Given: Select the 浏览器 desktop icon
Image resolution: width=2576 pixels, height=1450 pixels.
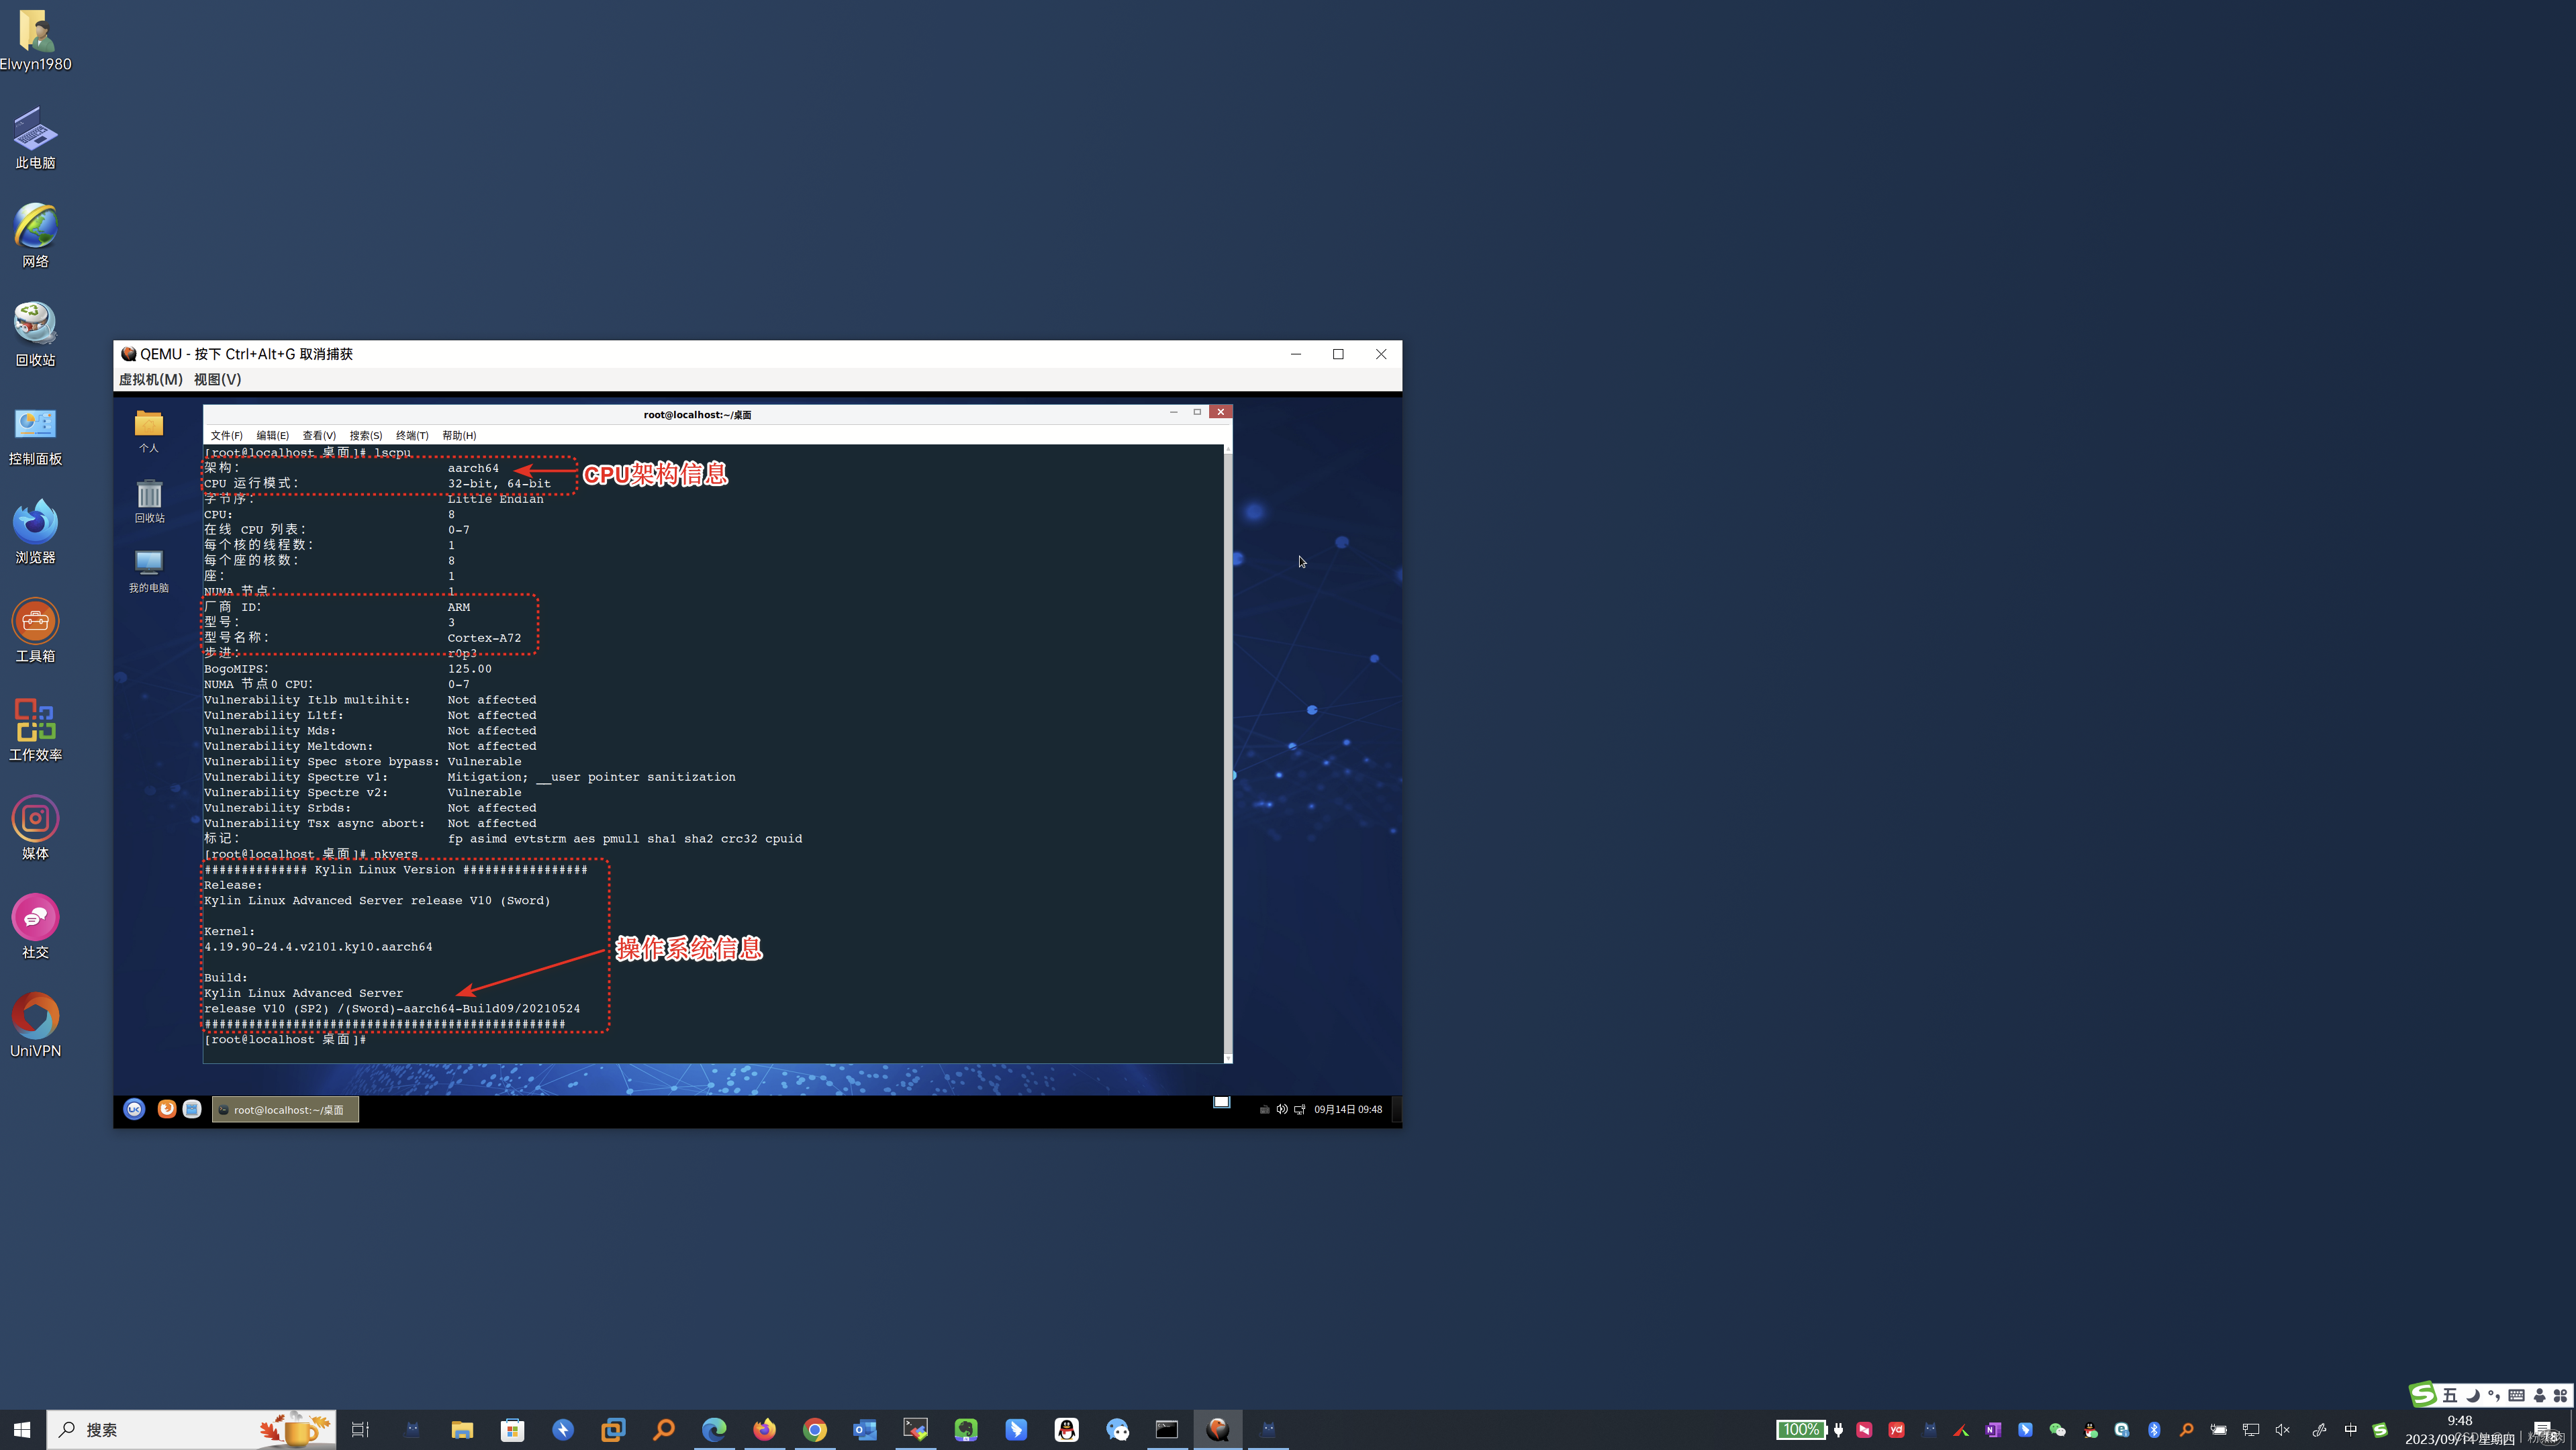Looking at the screenshot, I should [35, 533].
